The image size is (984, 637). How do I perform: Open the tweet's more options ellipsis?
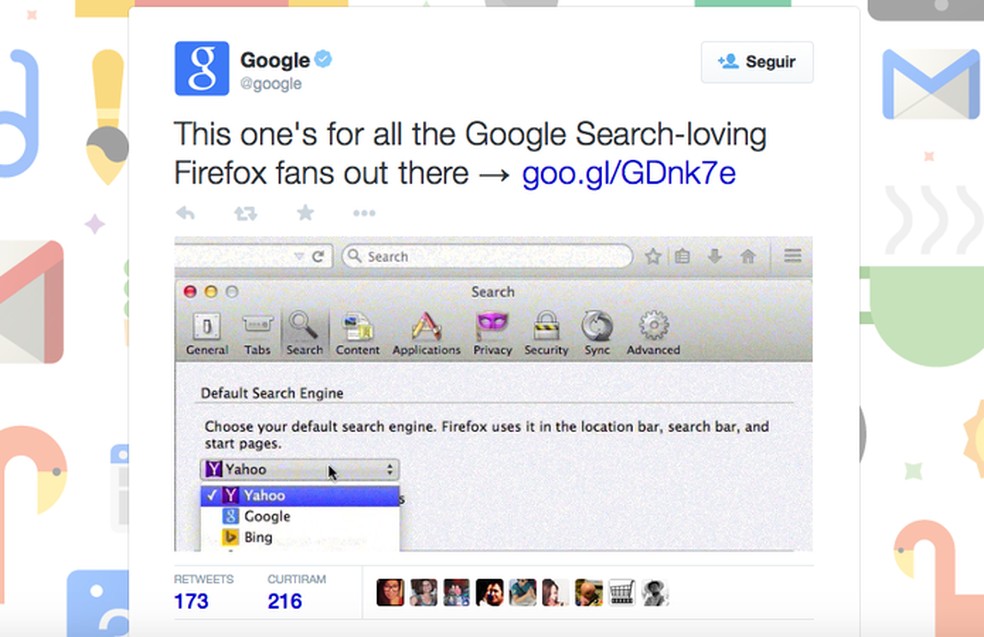pyautogui.click(x=364, y=212)
